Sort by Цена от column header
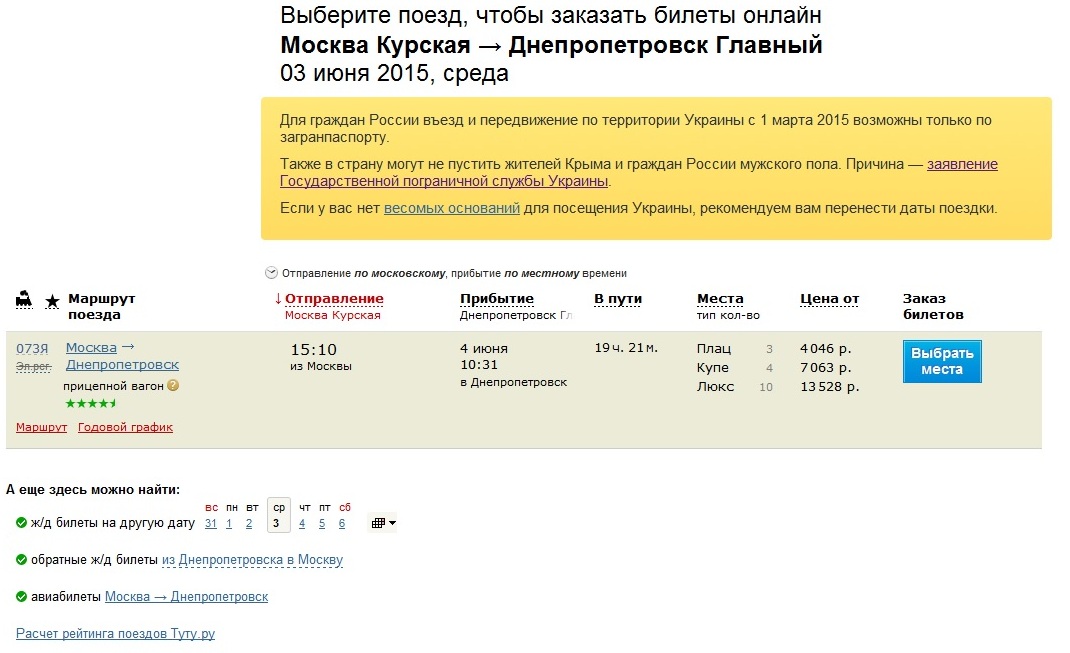This screenshot has width=1070, height=653. tap(829, 299)
